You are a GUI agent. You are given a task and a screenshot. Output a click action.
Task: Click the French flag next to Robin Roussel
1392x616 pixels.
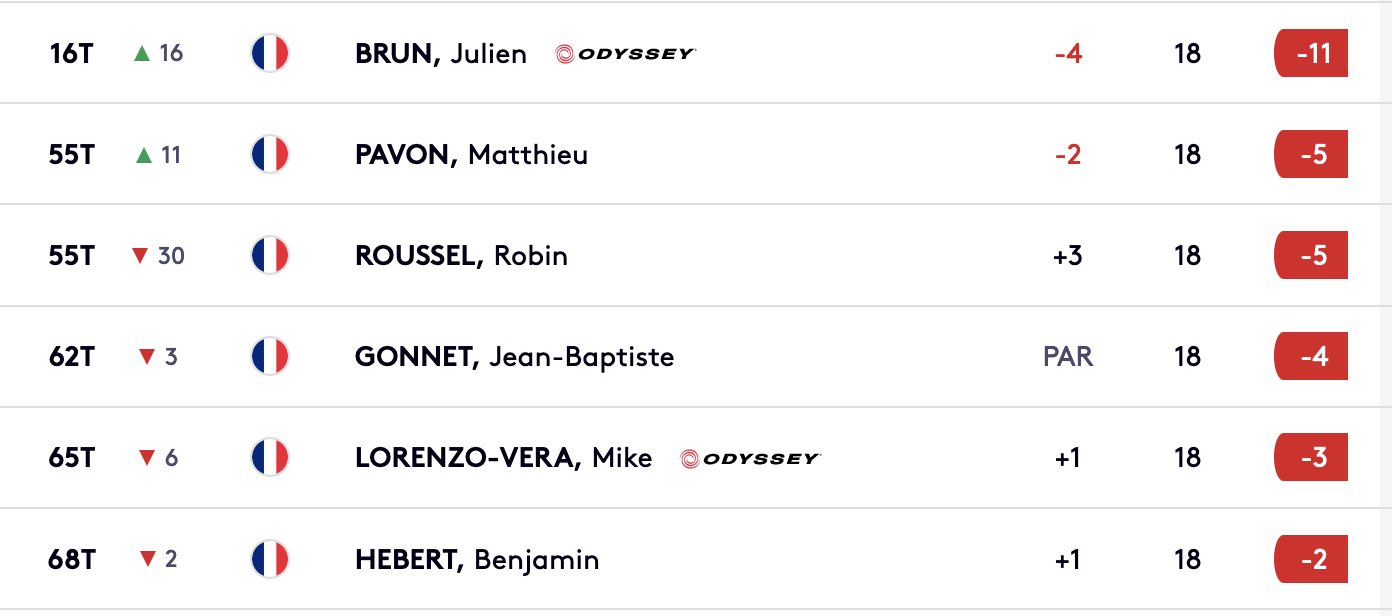coord(270,255)
